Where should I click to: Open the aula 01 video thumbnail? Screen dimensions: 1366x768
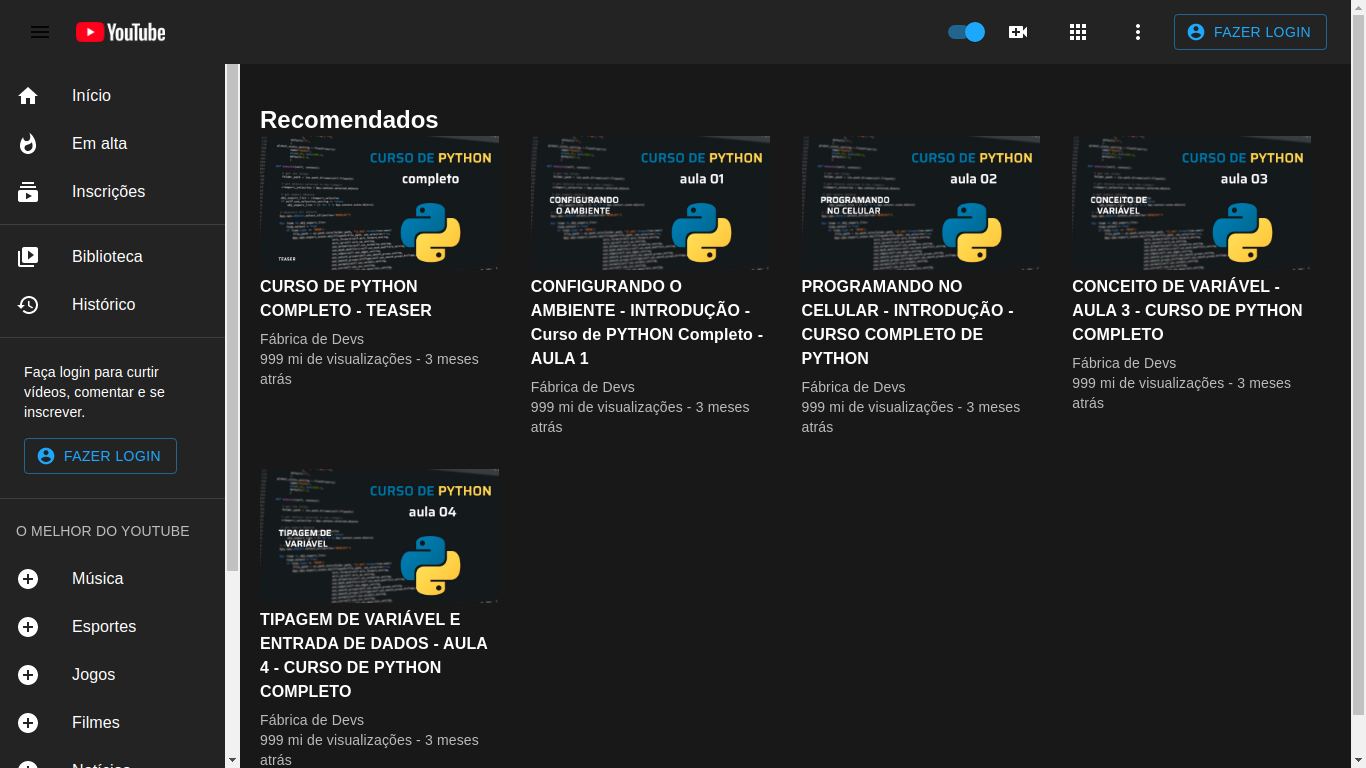[x=650, y=203]
